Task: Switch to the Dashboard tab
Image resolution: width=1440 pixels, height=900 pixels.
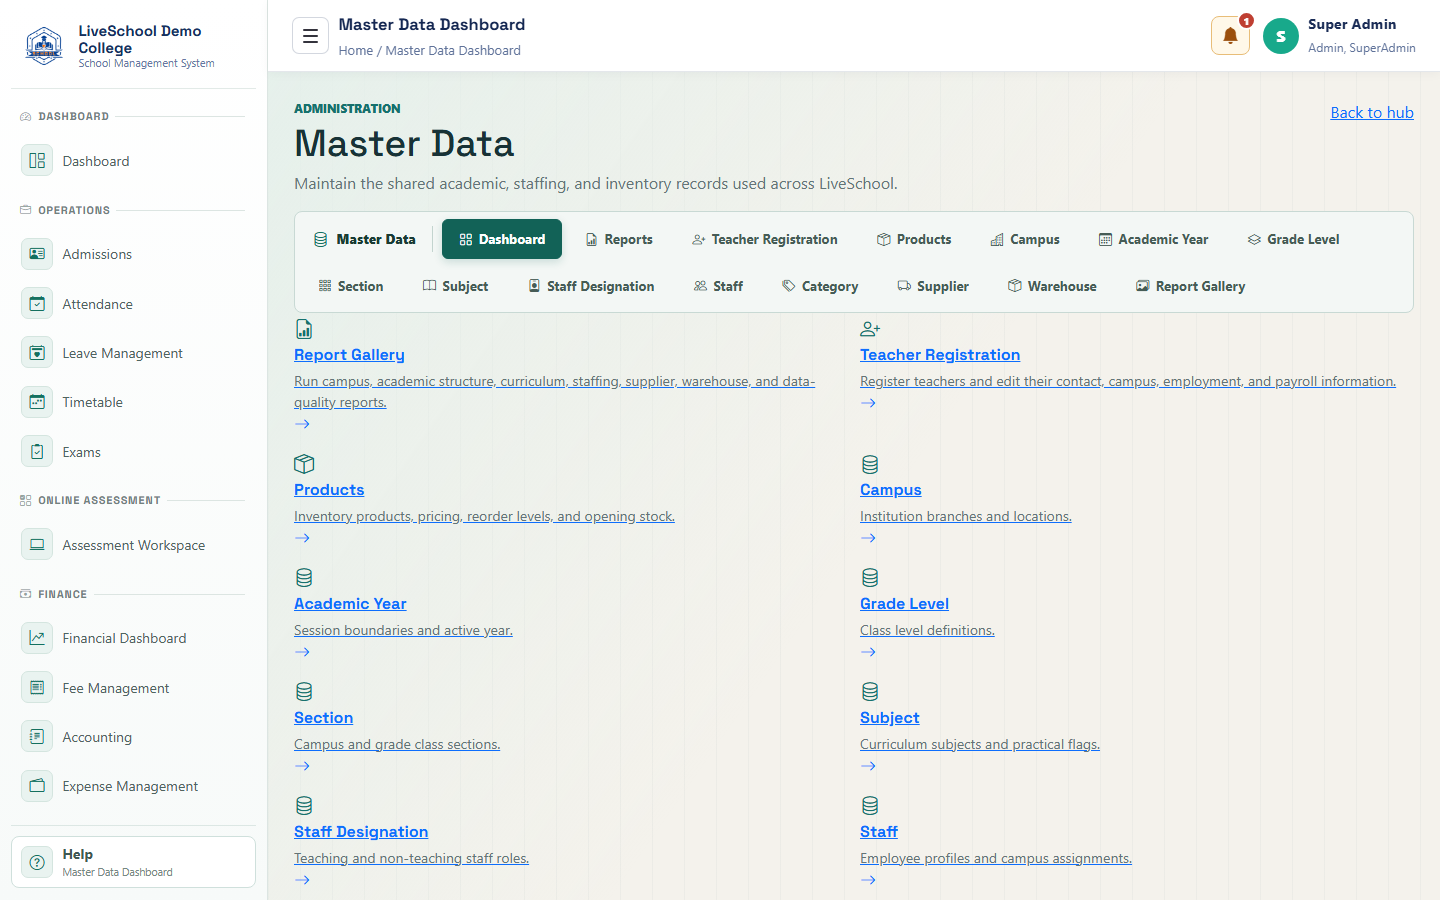Action: point(502,239)
